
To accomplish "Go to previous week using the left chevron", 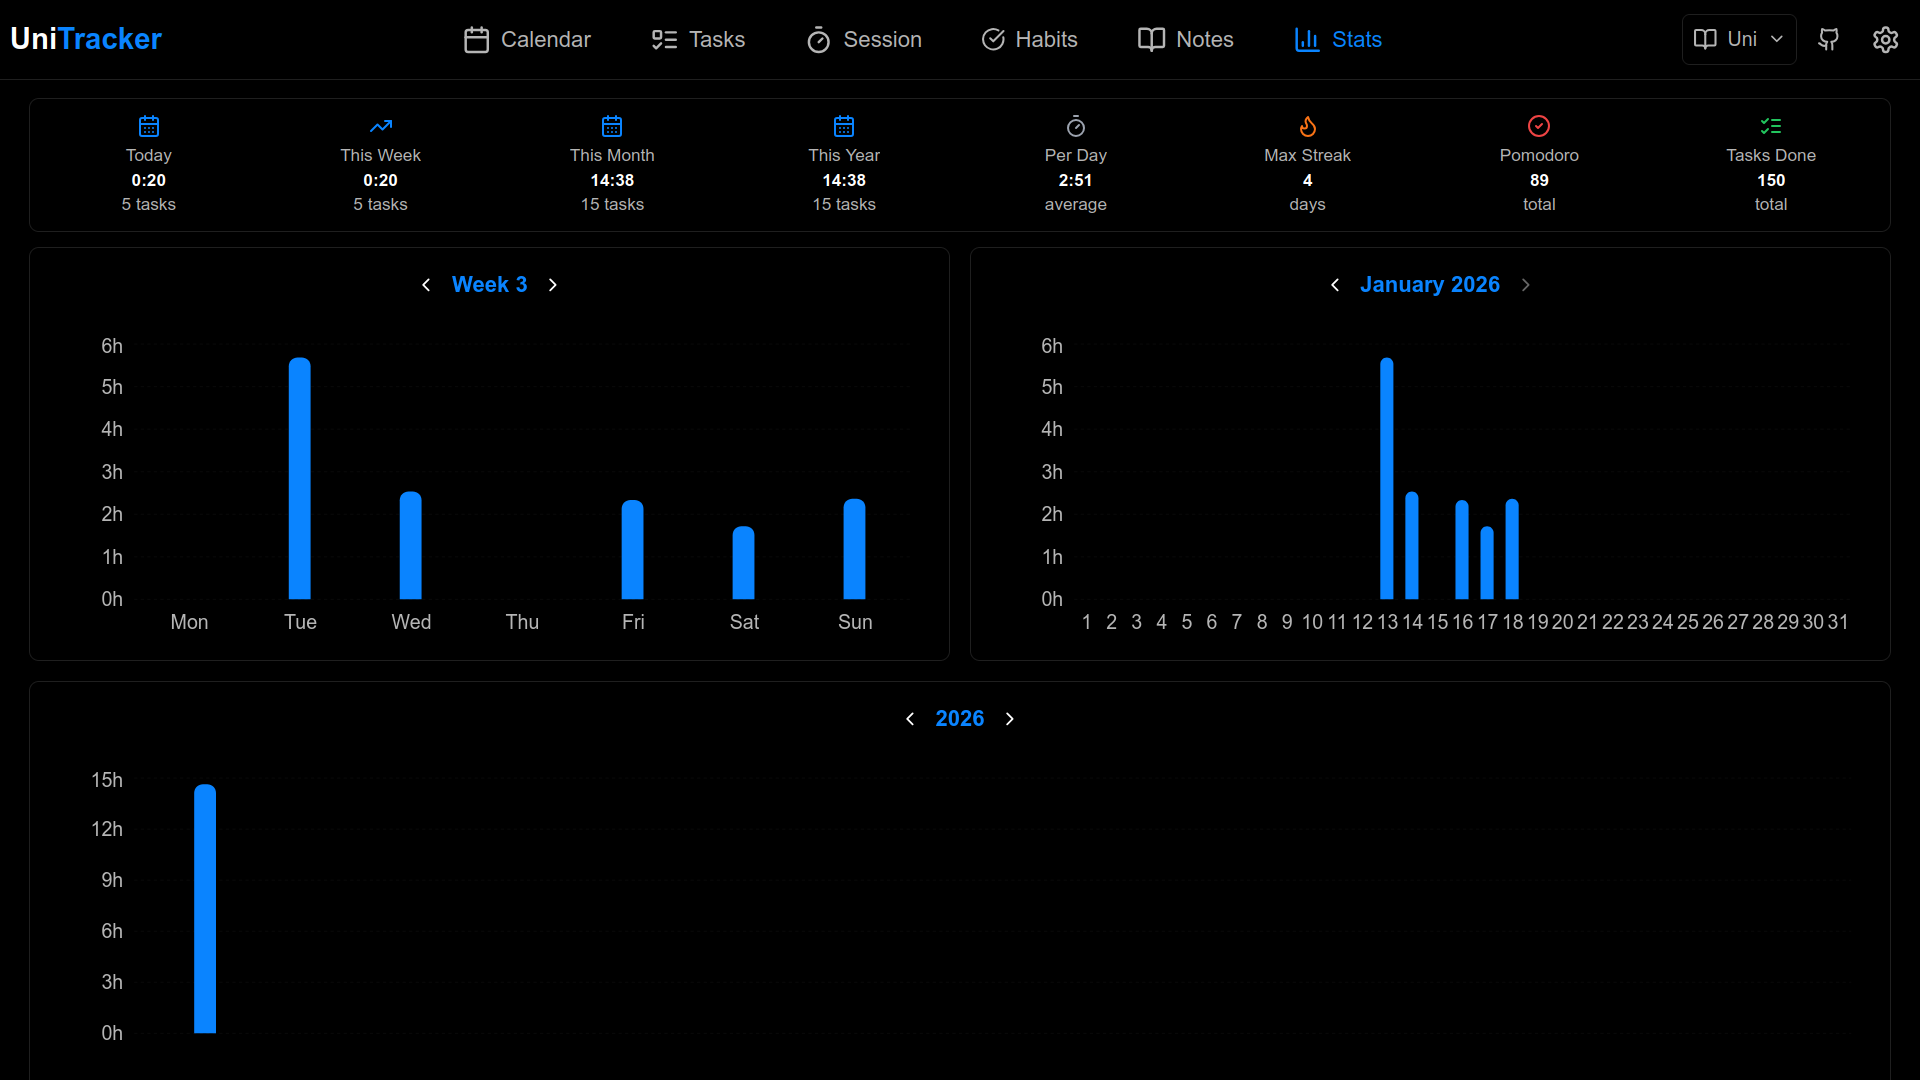I will click(x=426, y=285).
